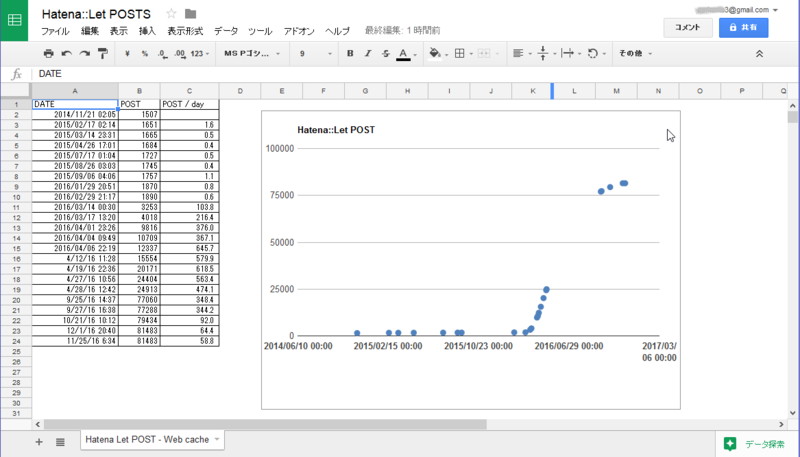Open the font size dropdown
The image size is (800, 457).
315,54
